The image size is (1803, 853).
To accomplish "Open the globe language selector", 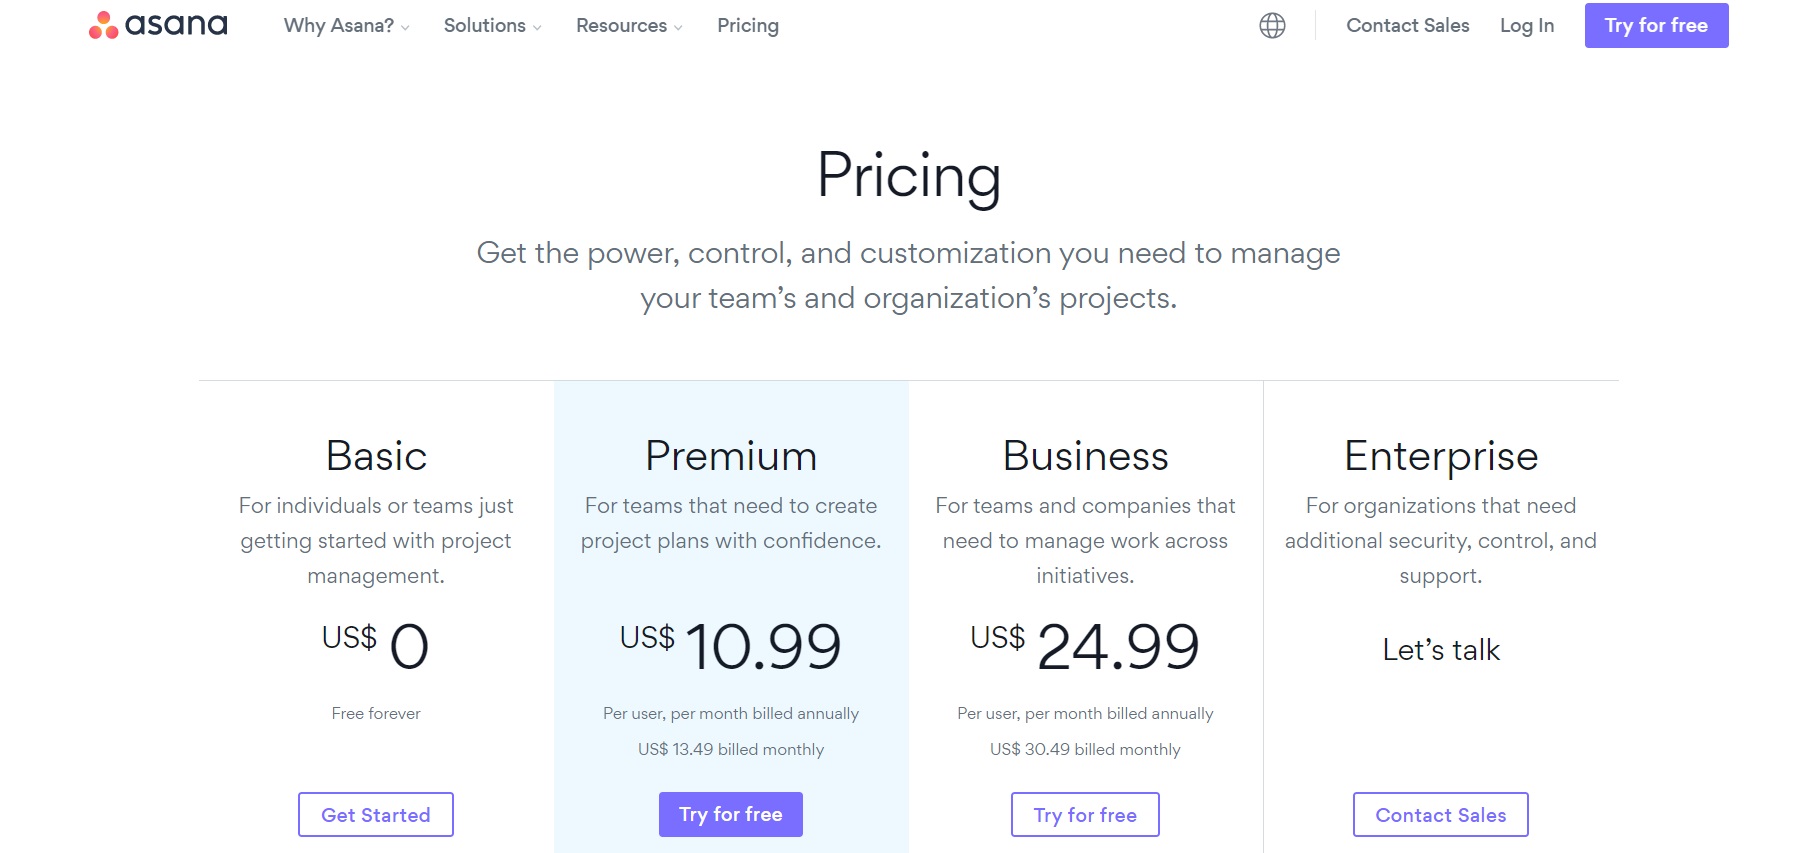I will point(1272,26).
